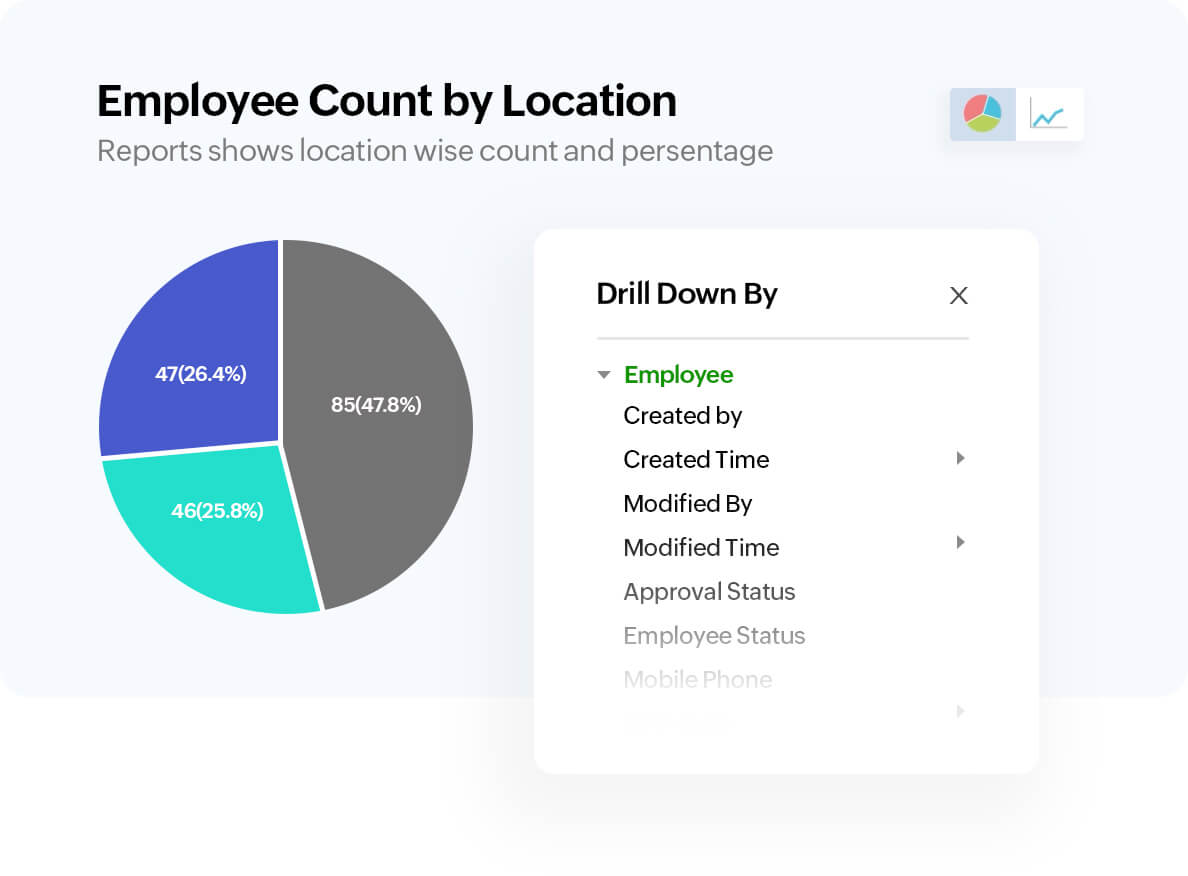Viewport: 1188px width, 876px height.
Task: Choose Created by drill down option
Action: click(682, 415)
